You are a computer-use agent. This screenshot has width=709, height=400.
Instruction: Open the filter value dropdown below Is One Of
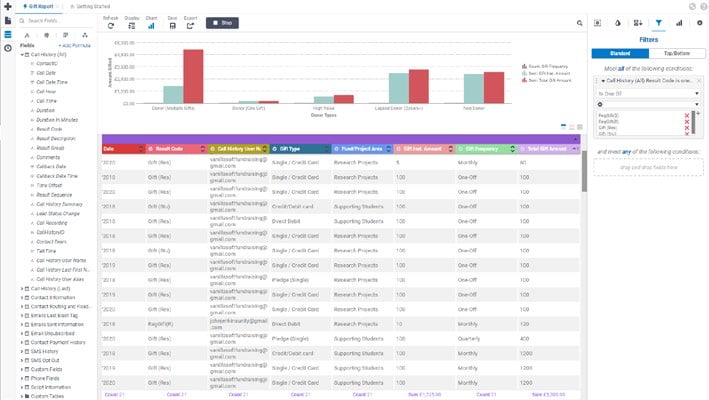[x=648, y=104]
